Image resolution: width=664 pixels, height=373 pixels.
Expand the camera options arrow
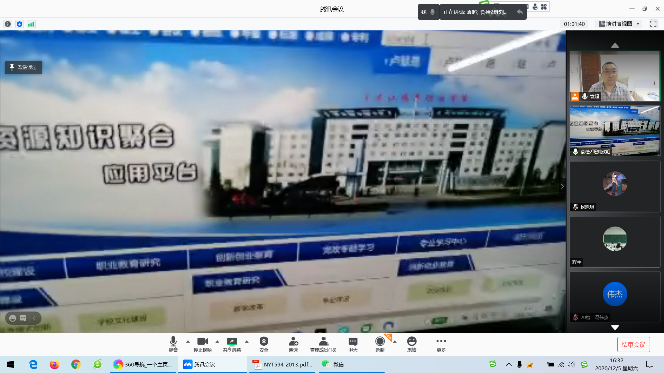[217, 341]
